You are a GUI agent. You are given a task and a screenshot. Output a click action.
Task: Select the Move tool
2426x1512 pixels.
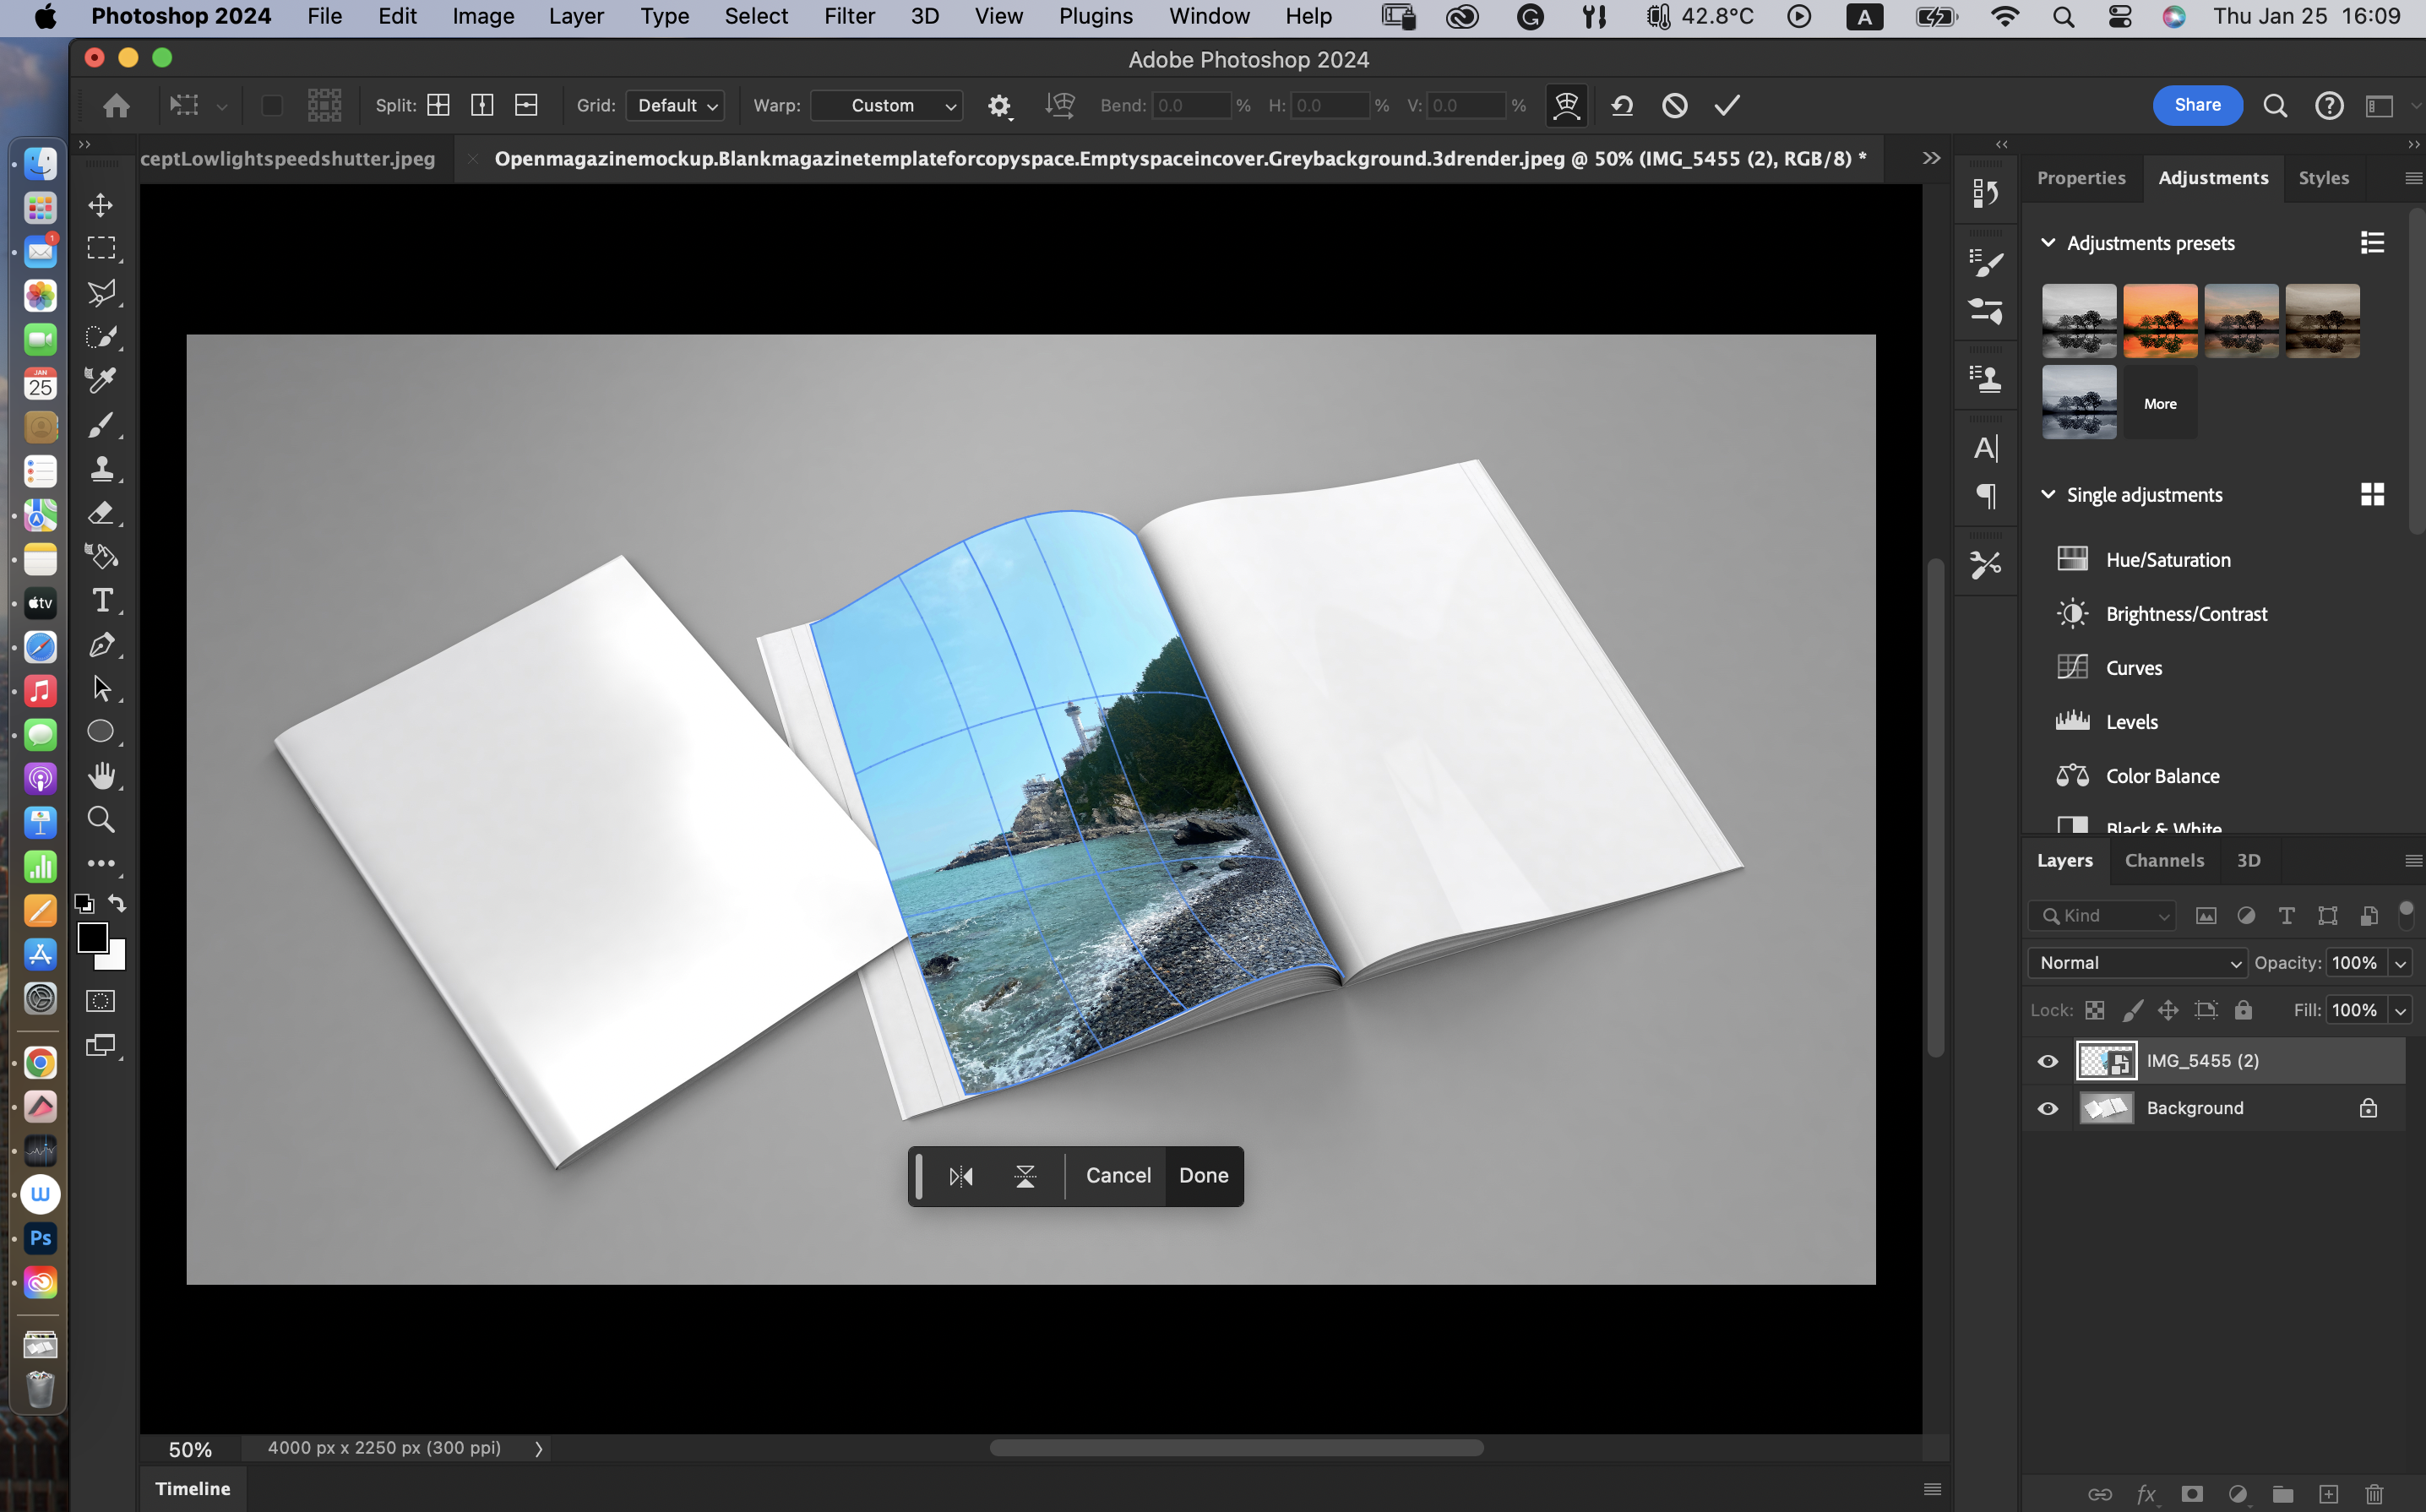click(x=101, y=205)
